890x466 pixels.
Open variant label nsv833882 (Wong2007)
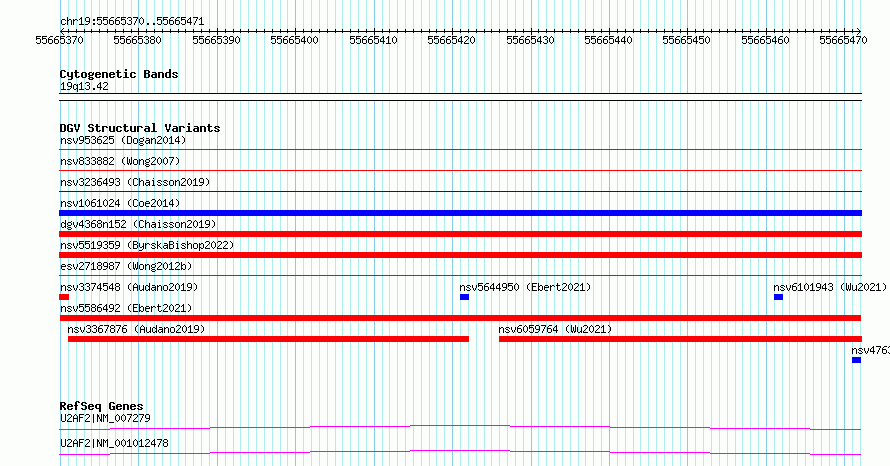120,161
